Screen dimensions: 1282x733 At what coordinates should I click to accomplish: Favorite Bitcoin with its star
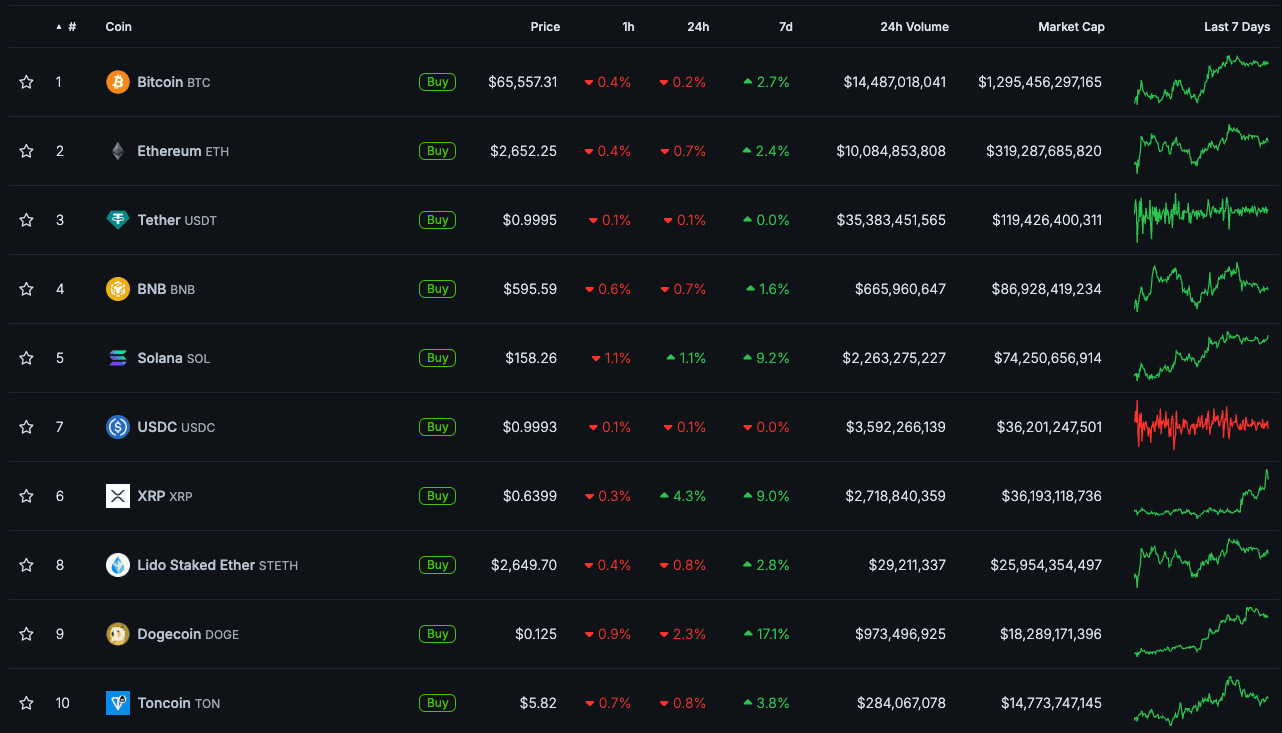click(26, 82)
